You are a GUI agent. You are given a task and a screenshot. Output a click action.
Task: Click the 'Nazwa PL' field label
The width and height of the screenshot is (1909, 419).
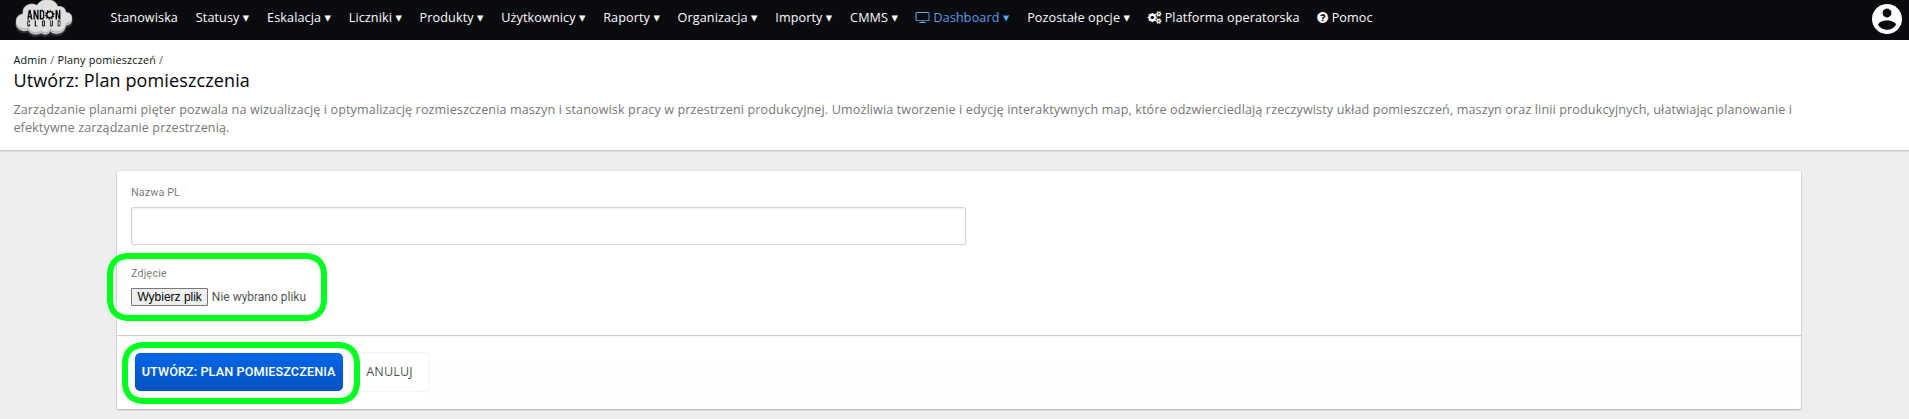(155, 192)
